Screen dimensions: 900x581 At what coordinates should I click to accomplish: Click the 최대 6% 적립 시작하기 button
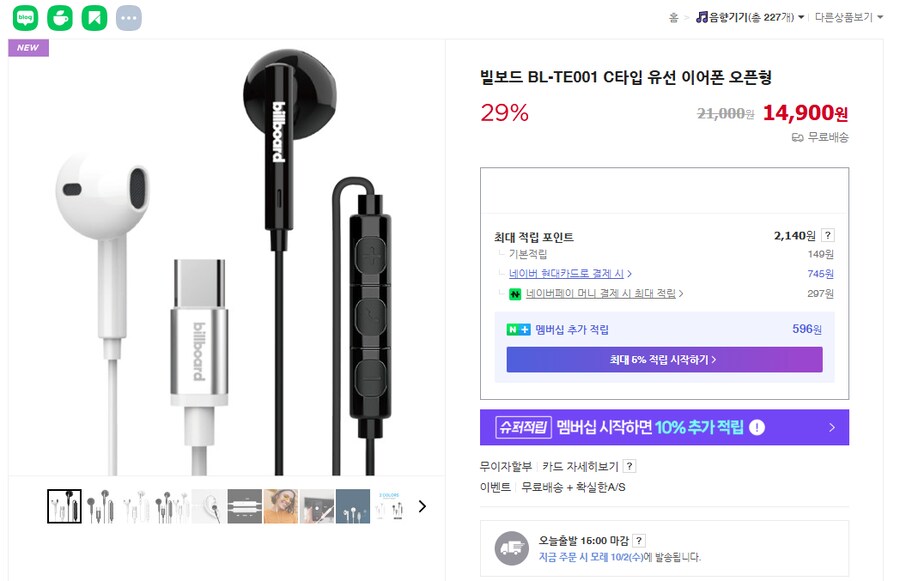click(665, 359)
